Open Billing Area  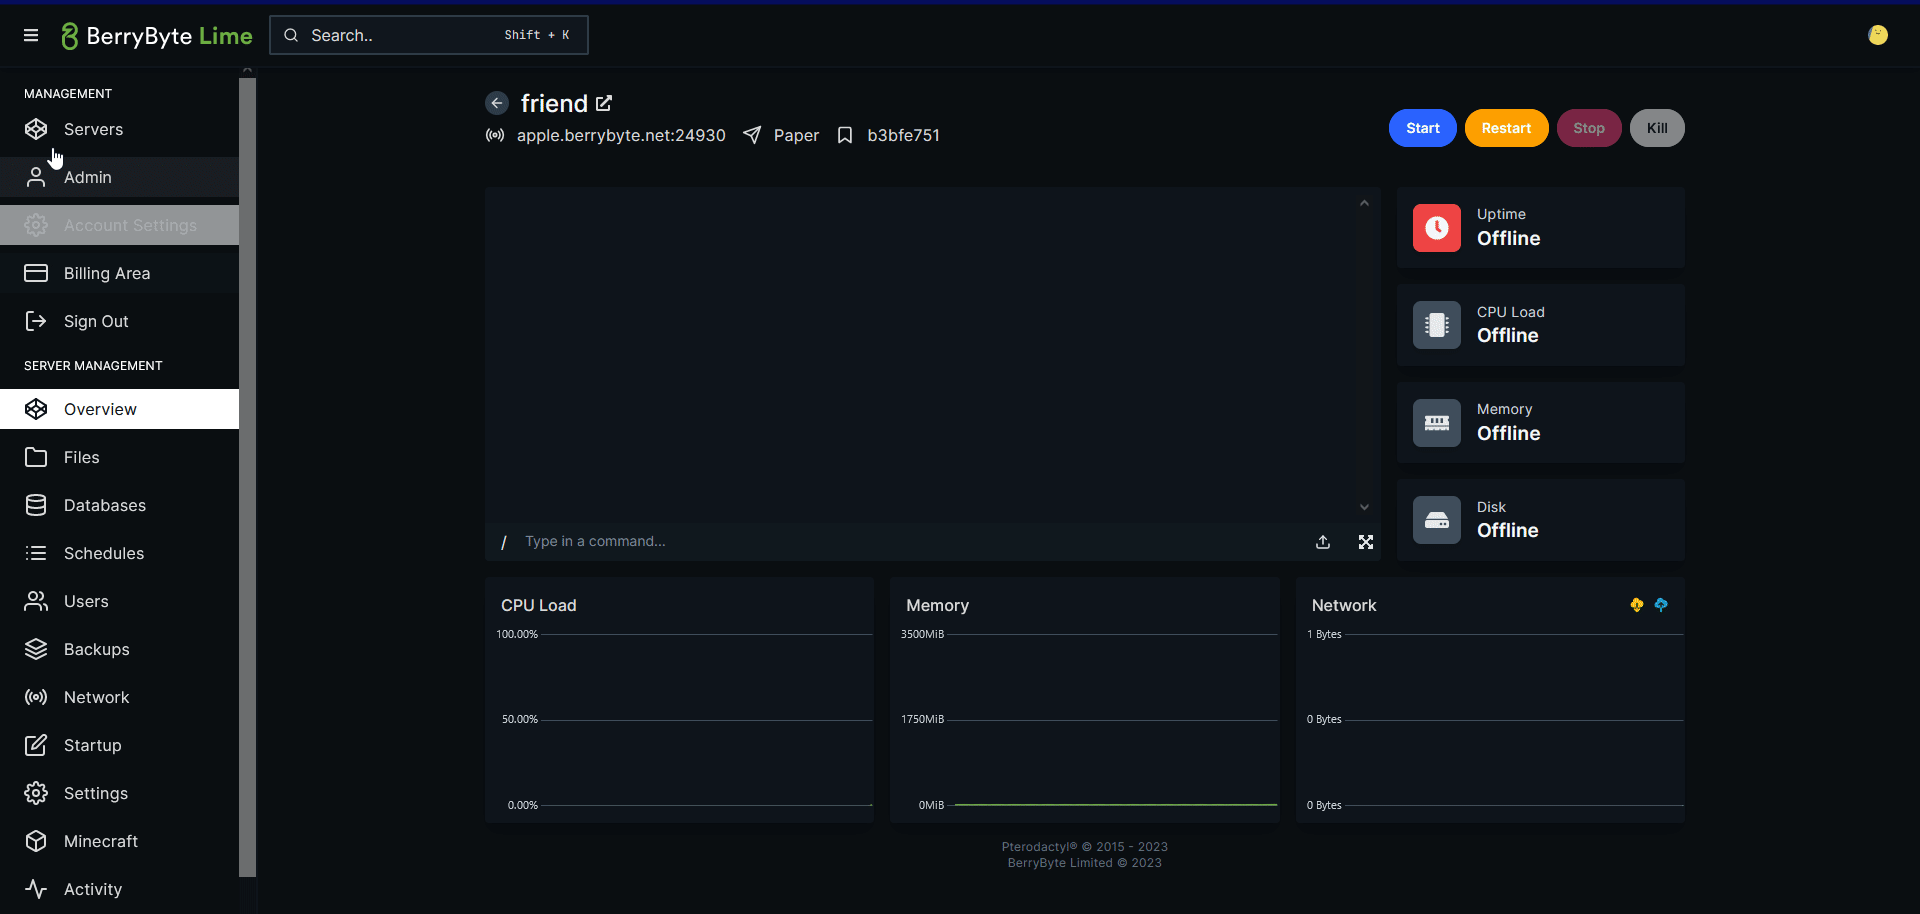[x=120, y=273]
